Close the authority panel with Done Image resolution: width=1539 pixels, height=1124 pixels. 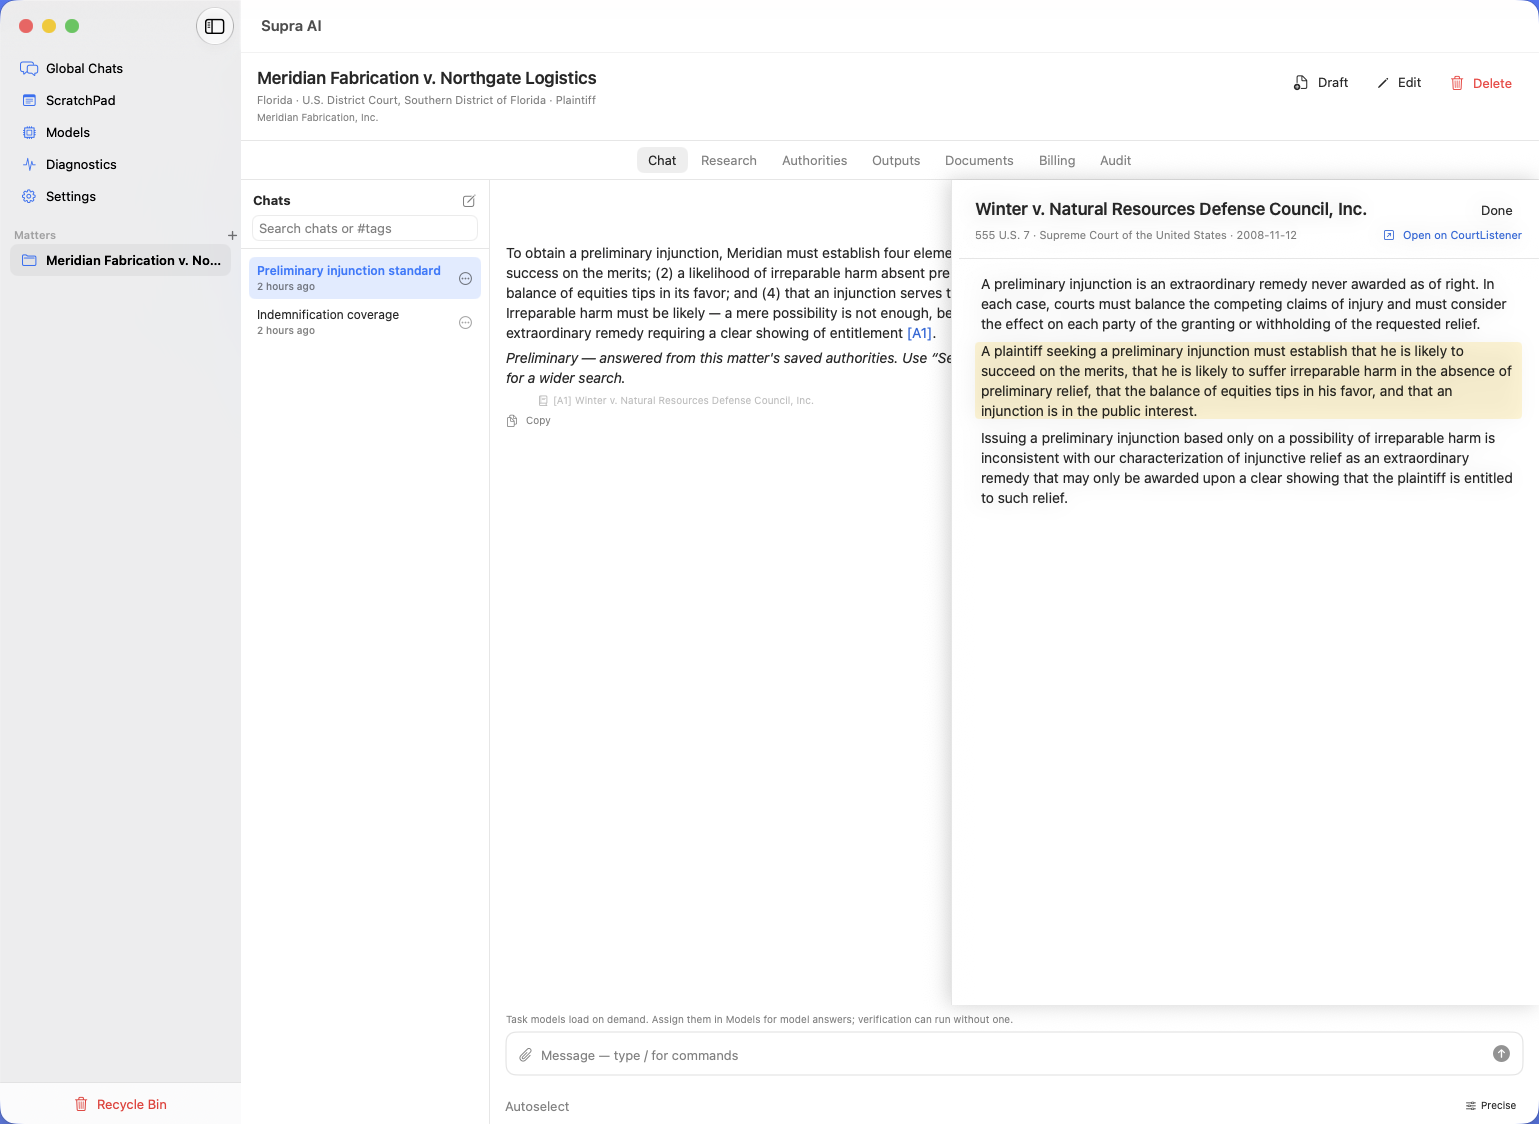(x=1496, y=210)
